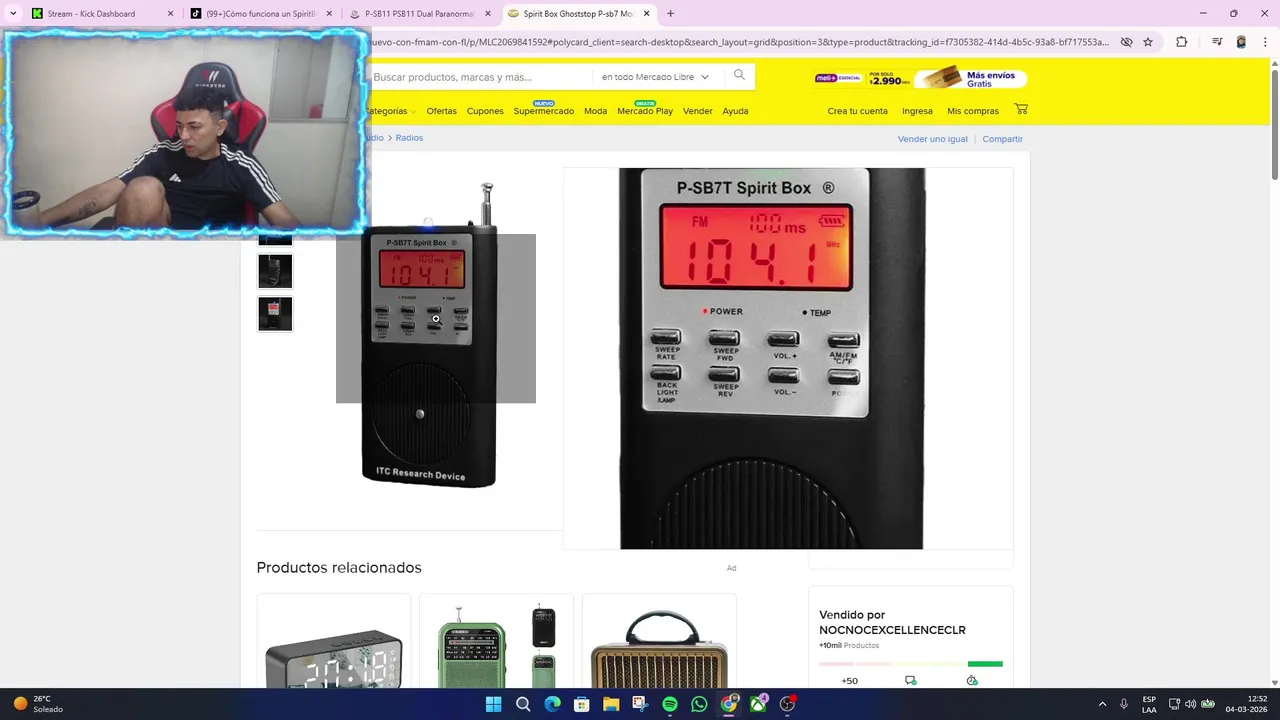This screenshot has height=720, width=1280.
Task: Expand the hidden system tray icons chevron
Action: pos(1102,704)
